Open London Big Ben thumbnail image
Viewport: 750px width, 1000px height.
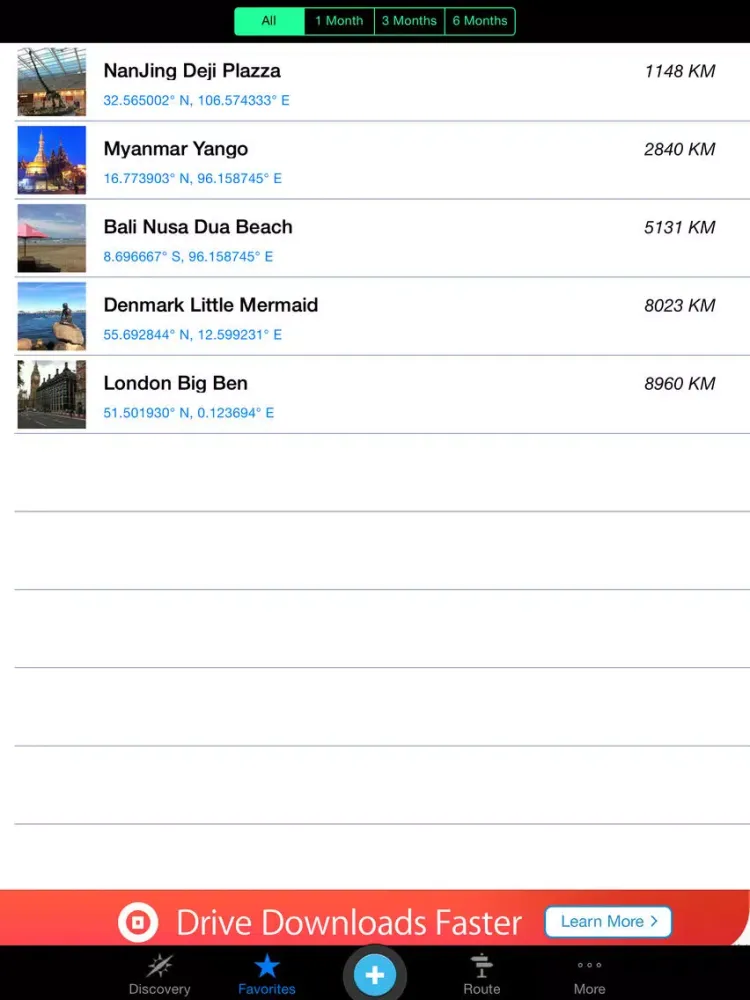[52, 394]
